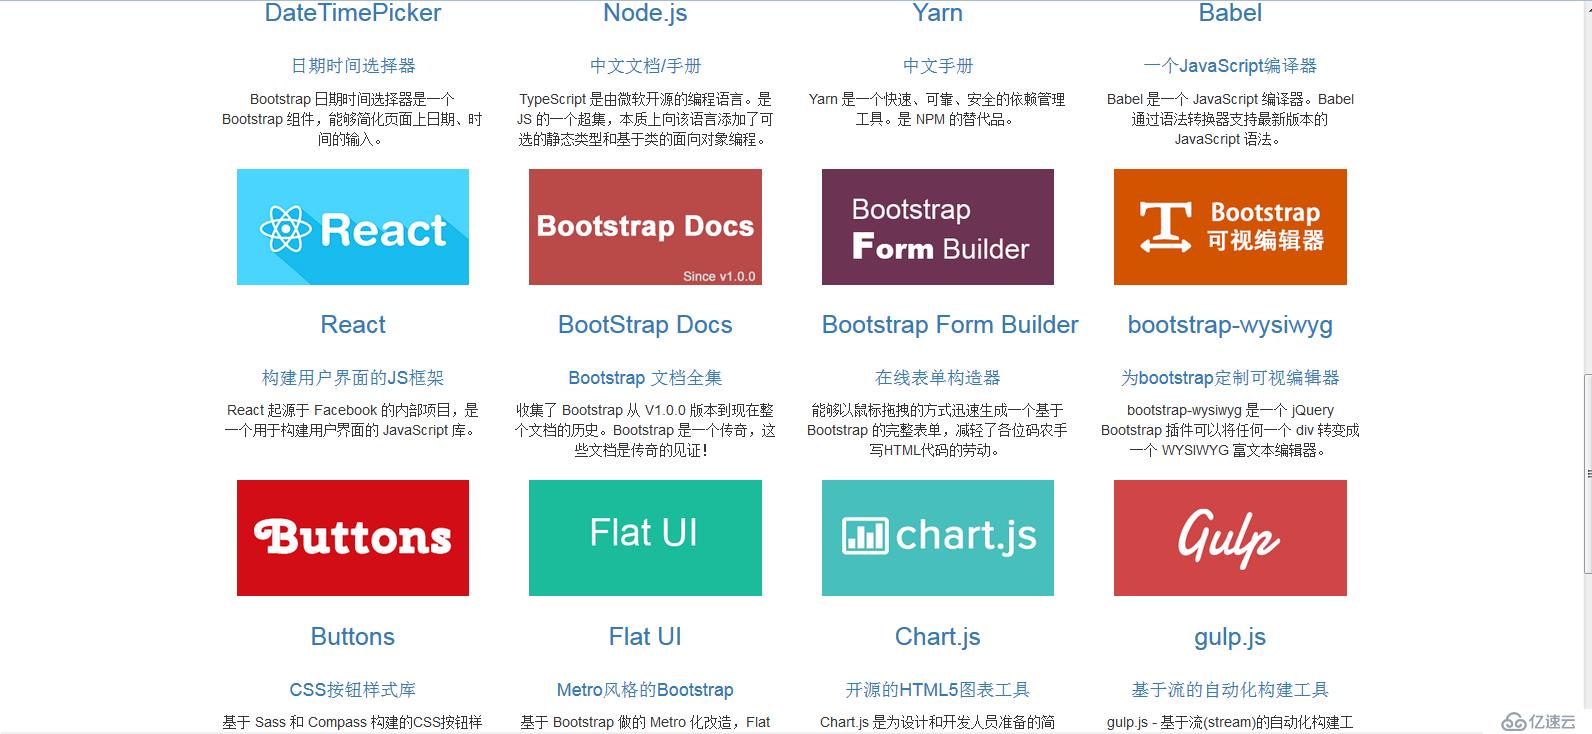
Task: Click the Bootstrap Form Builder title link
Action: 950,325
